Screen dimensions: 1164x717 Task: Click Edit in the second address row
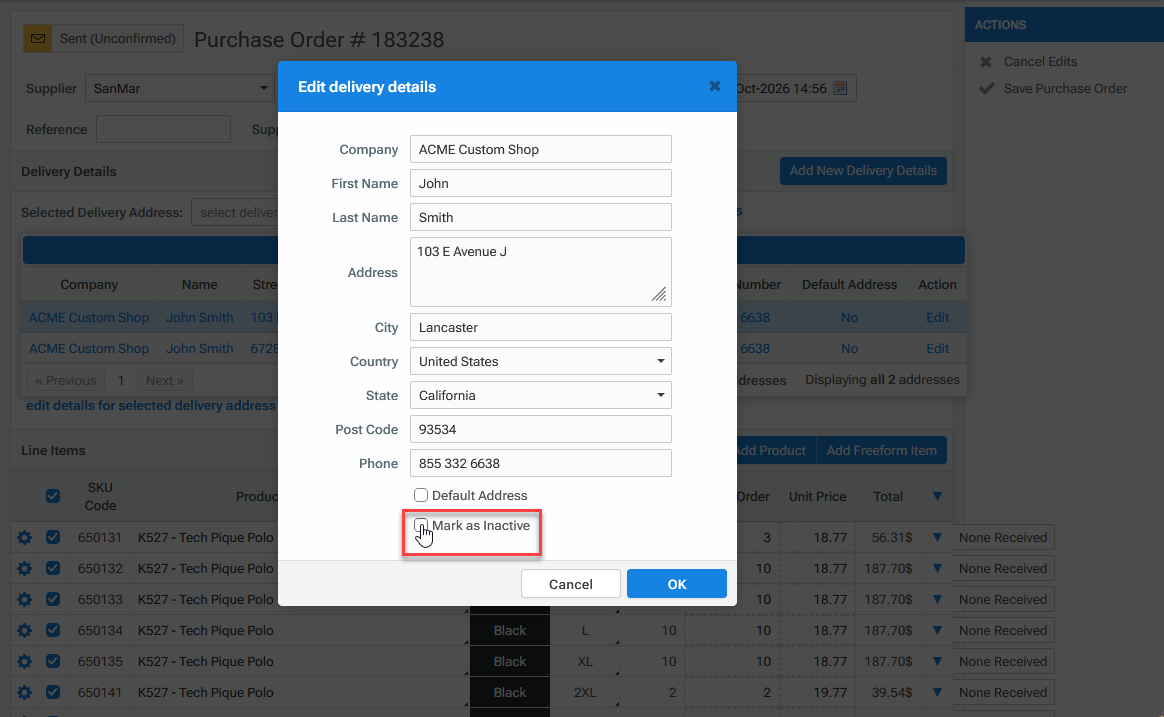coord(937,348)
